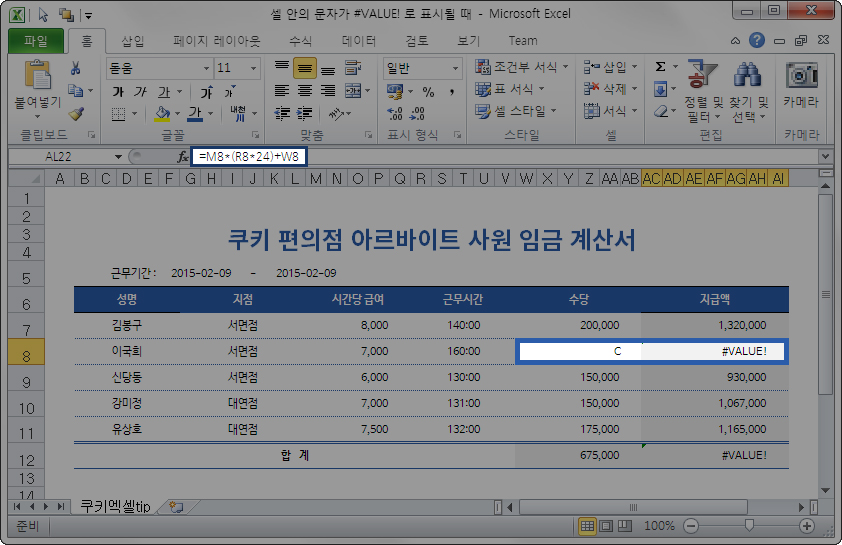This screenshot has width=842, height=545.
Task: Select the 쿠키엑셀tip sheet tab
Action: [115, 506]
